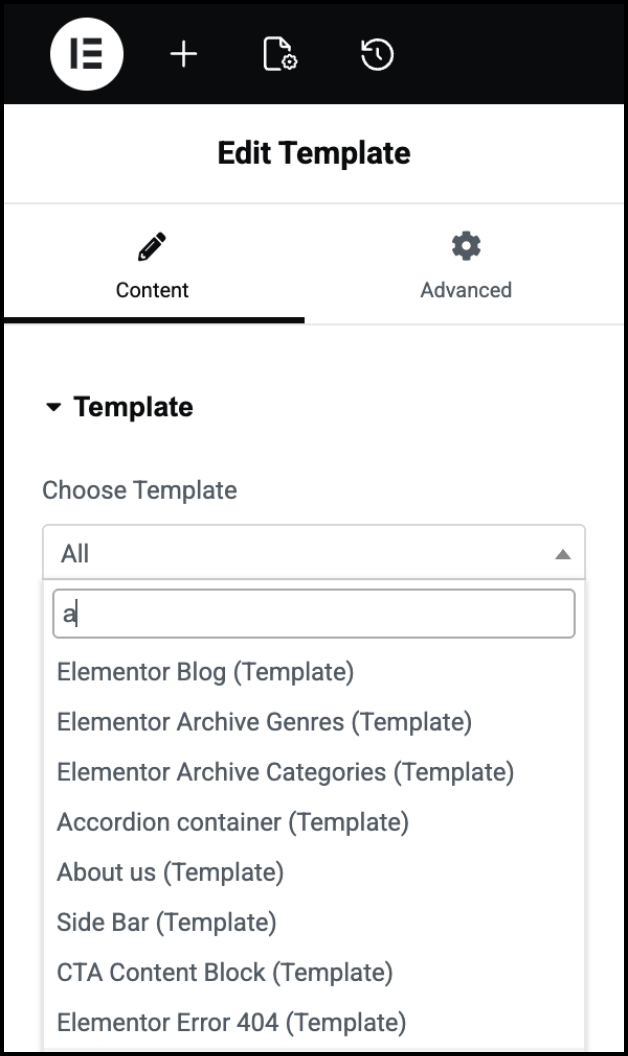This screenshot has width=628, height=1056.
Task: Select Elementor Archive Genres (Template)
Action: (x=265, y=722)
